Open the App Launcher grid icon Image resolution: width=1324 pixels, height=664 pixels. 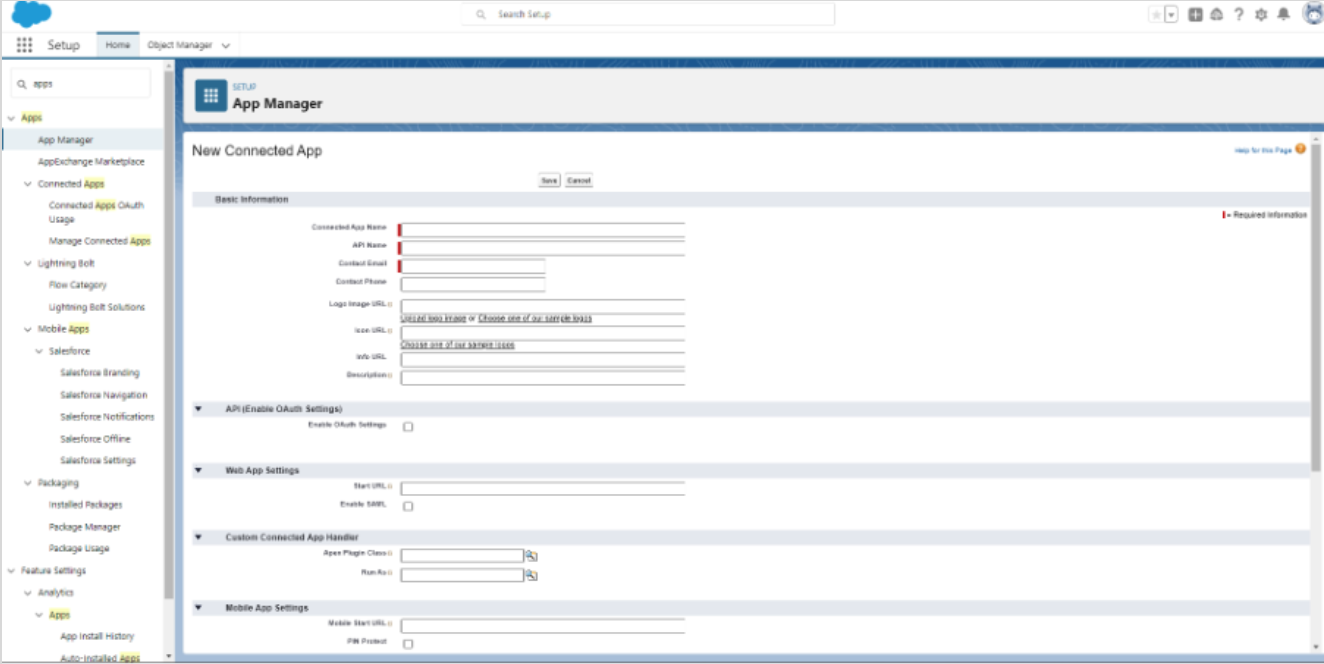pyautogui.click(x=24, y=45)
